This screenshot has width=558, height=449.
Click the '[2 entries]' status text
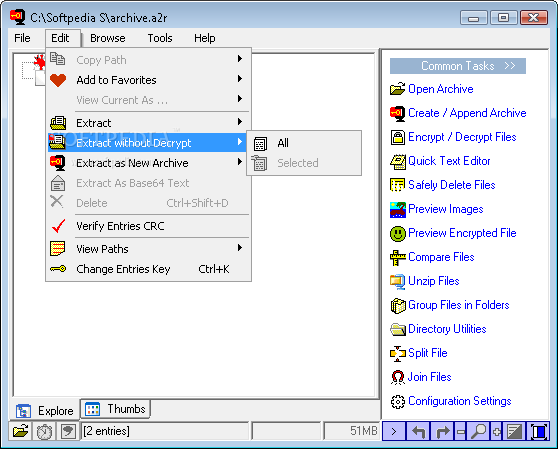pyautogui.click(x=106, y=431)
